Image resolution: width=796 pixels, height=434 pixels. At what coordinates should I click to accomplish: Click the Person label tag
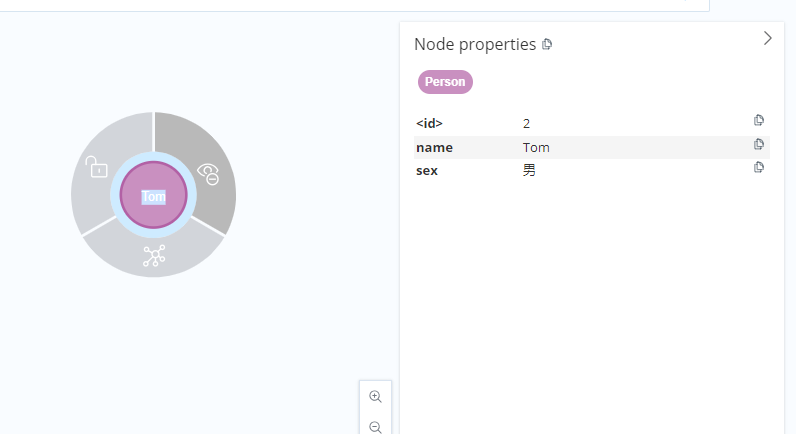(445, 82)
